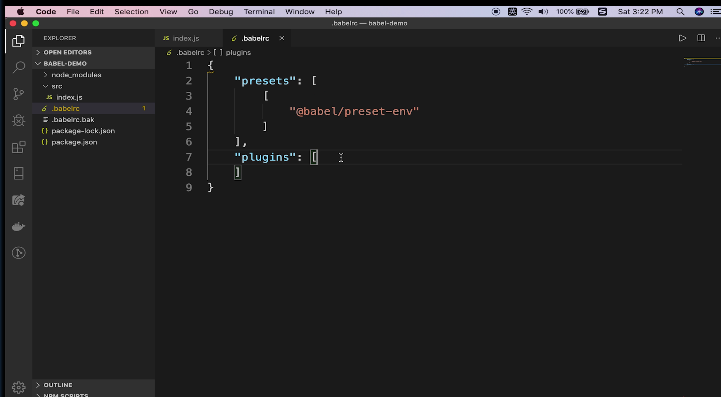Viewport: 721px width, 397px height.
Task: Open the .babelrc.bak file
Action: coord(73,120)
